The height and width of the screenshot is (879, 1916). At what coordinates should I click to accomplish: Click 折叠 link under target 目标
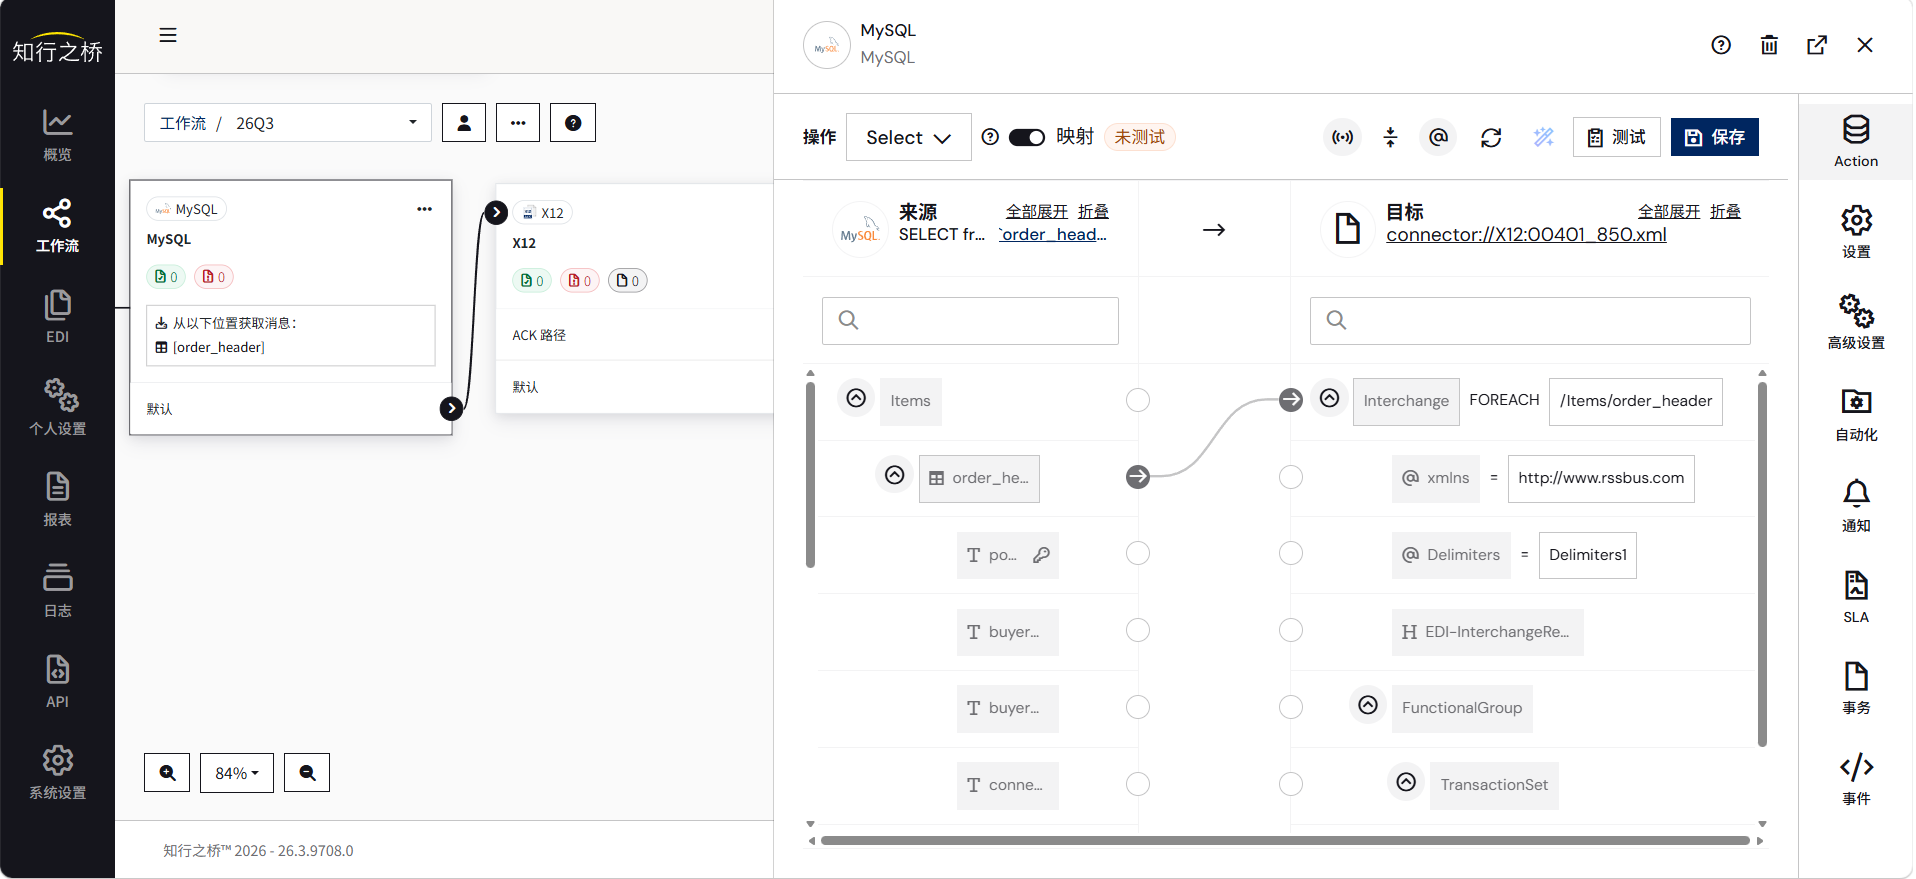tap(1726, 212)
